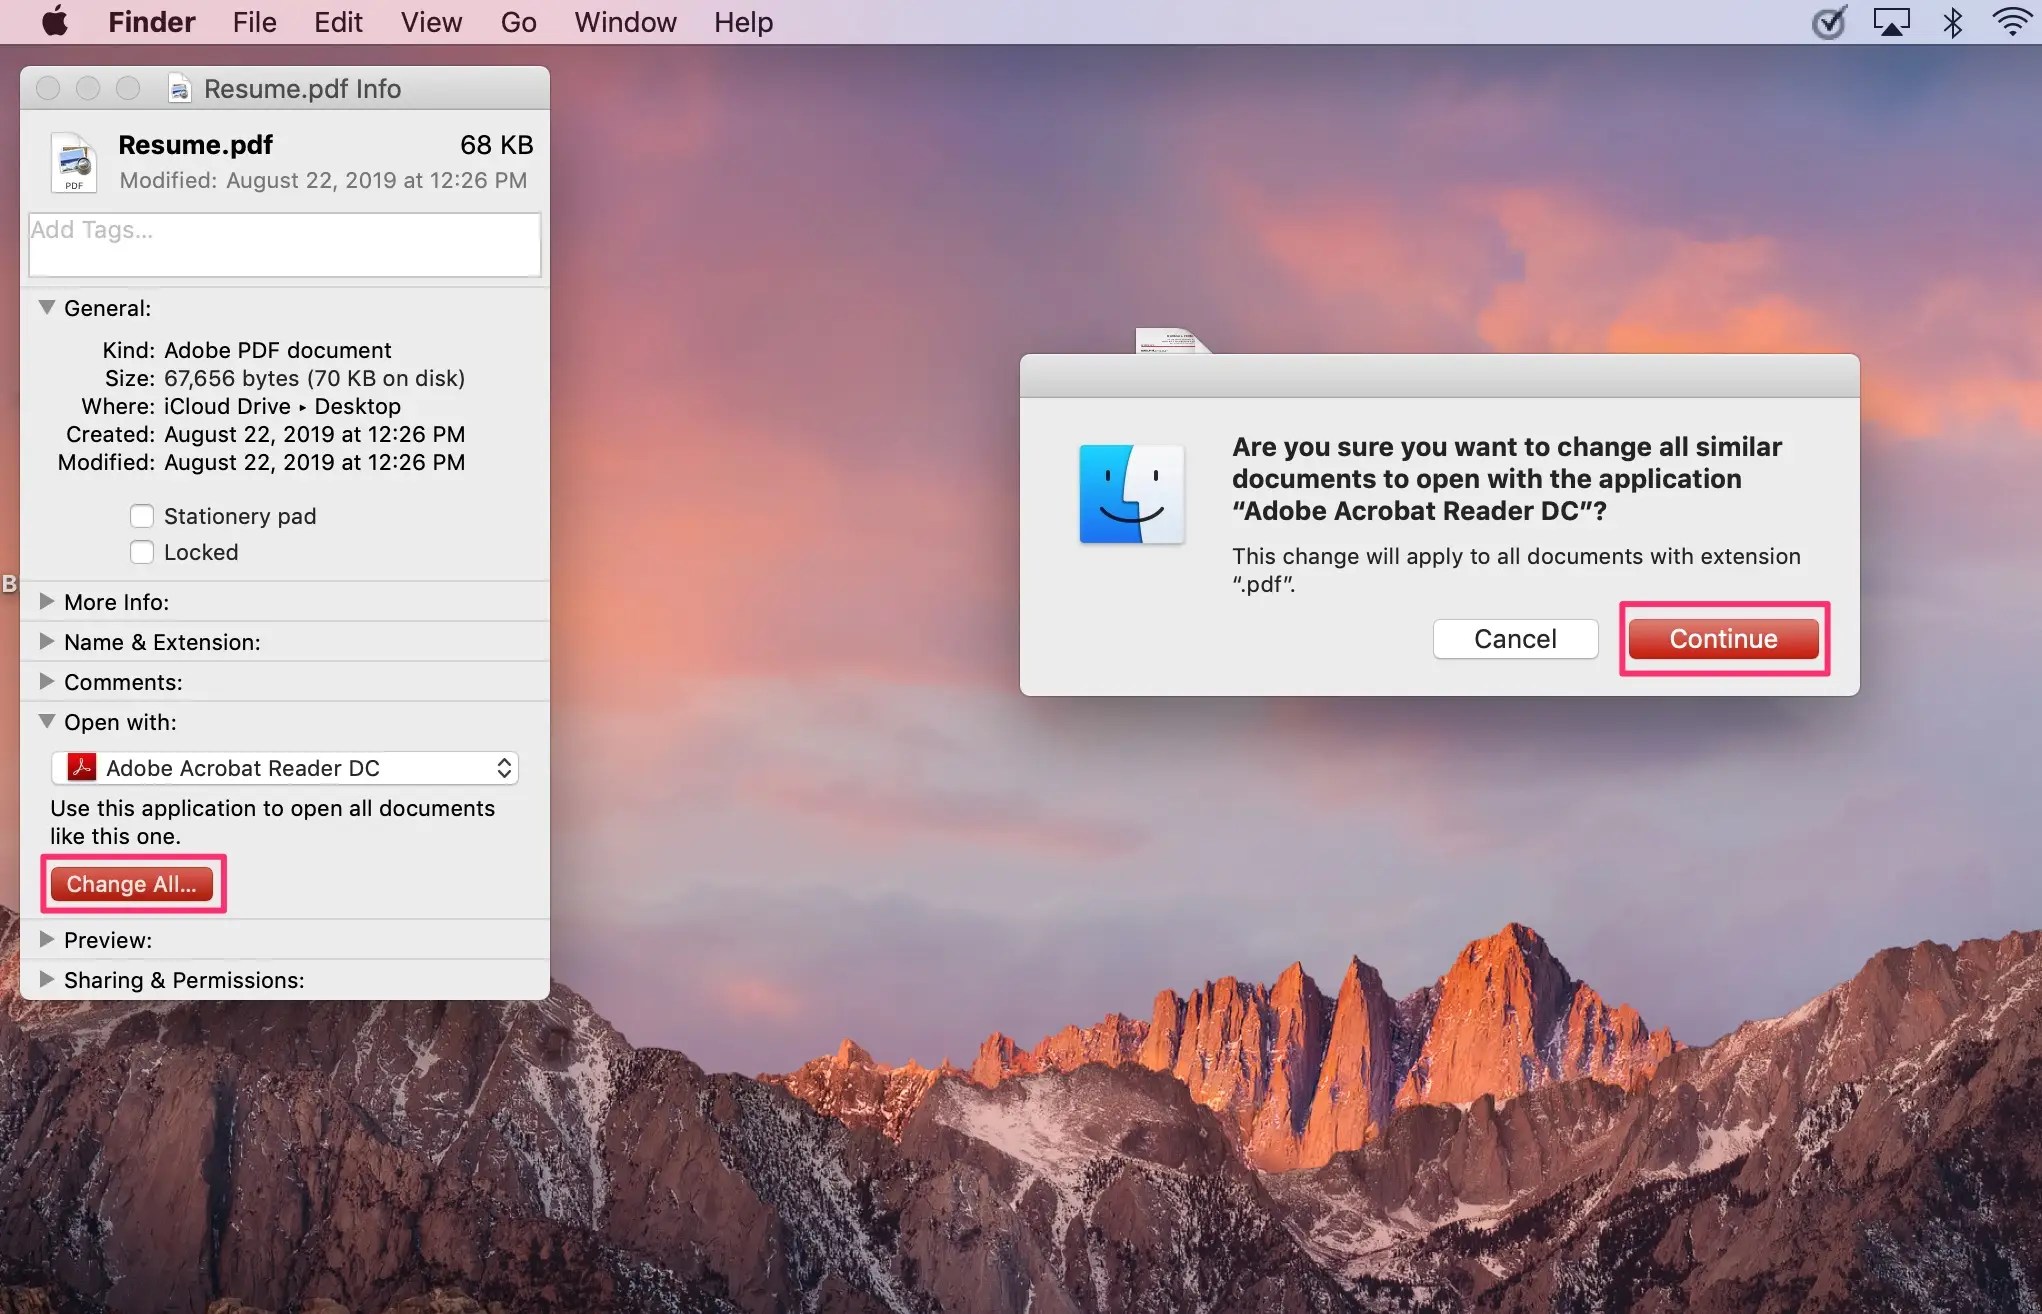Screen dimensions: 2042x1314
Task: Click the Resume.pdf file name heading
Action: tap(195, 145)
